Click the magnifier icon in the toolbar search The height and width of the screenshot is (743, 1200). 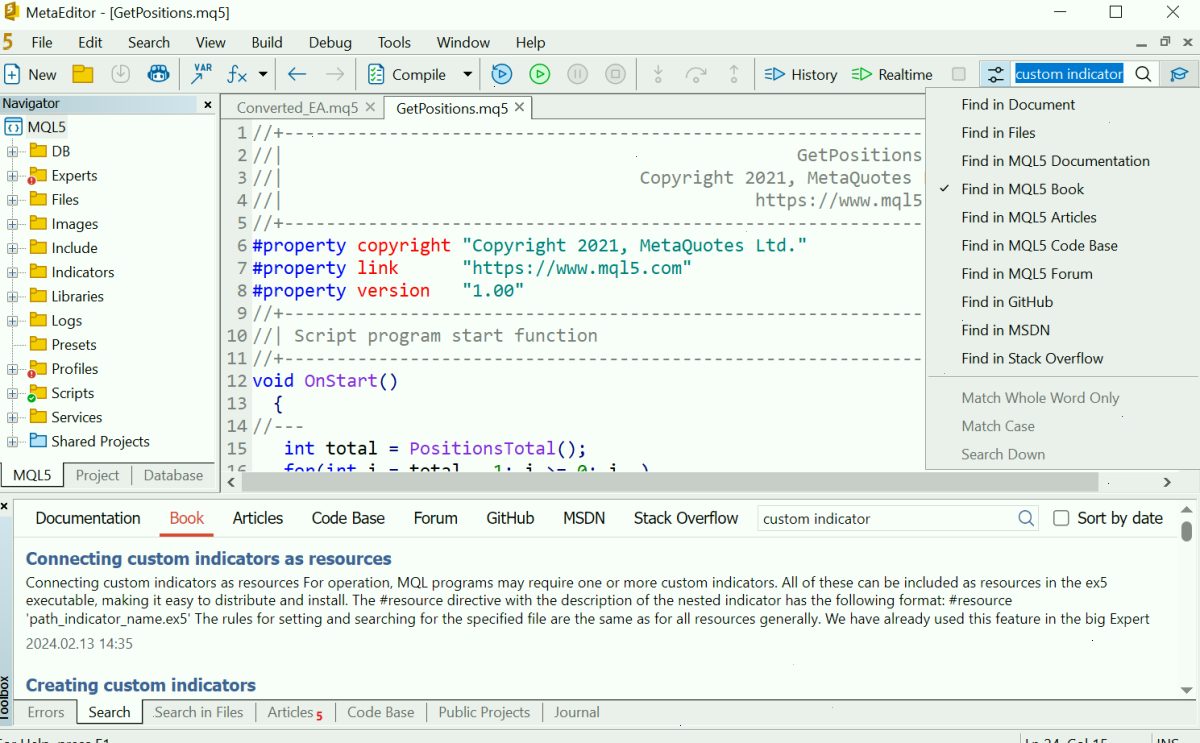tap(1144, 74)
